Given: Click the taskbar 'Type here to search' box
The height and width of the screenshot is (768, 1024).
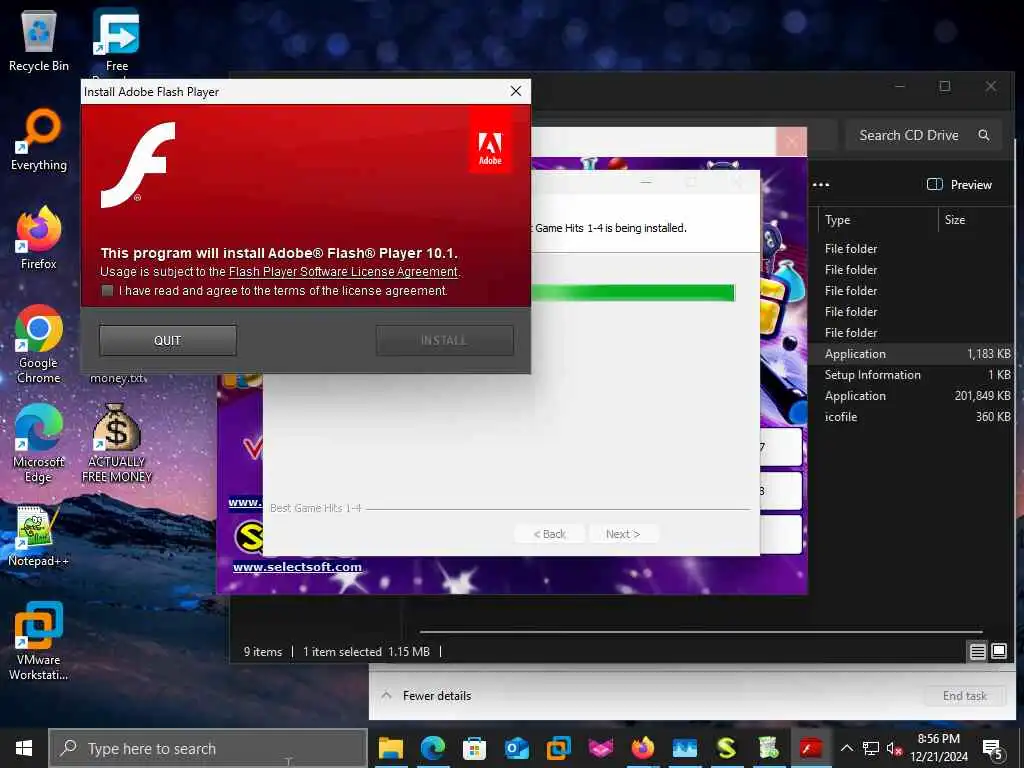Looking at the screenshot, I should 208,748.
